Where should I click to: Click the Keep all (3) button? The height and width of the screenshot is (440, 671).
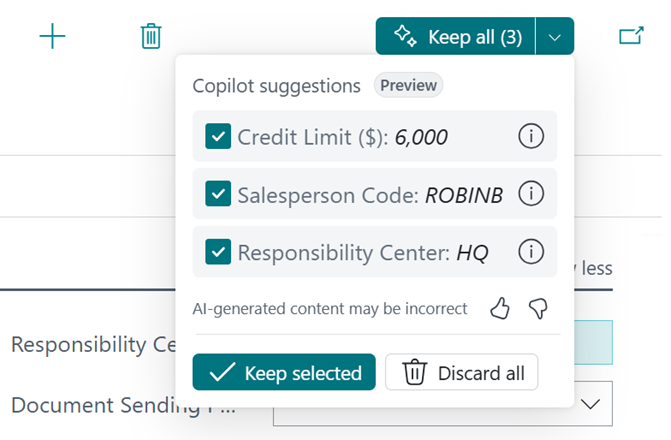tap(456, 37)
